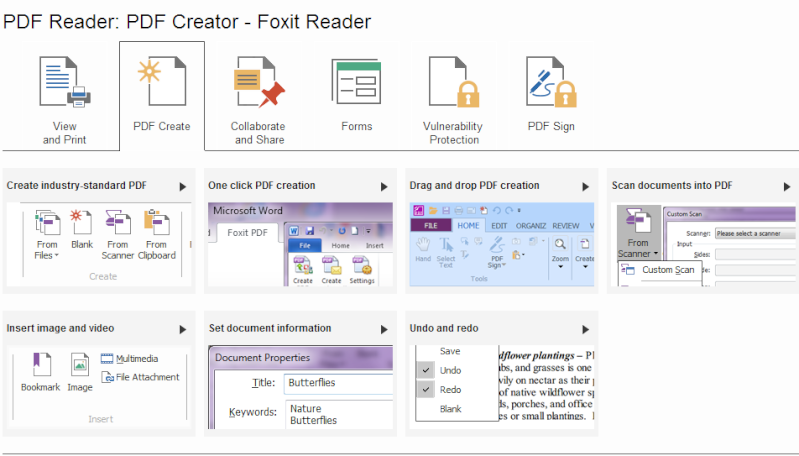Switch to Collaborate and Share tab
The image size is (799, 456).
[258, 98]
